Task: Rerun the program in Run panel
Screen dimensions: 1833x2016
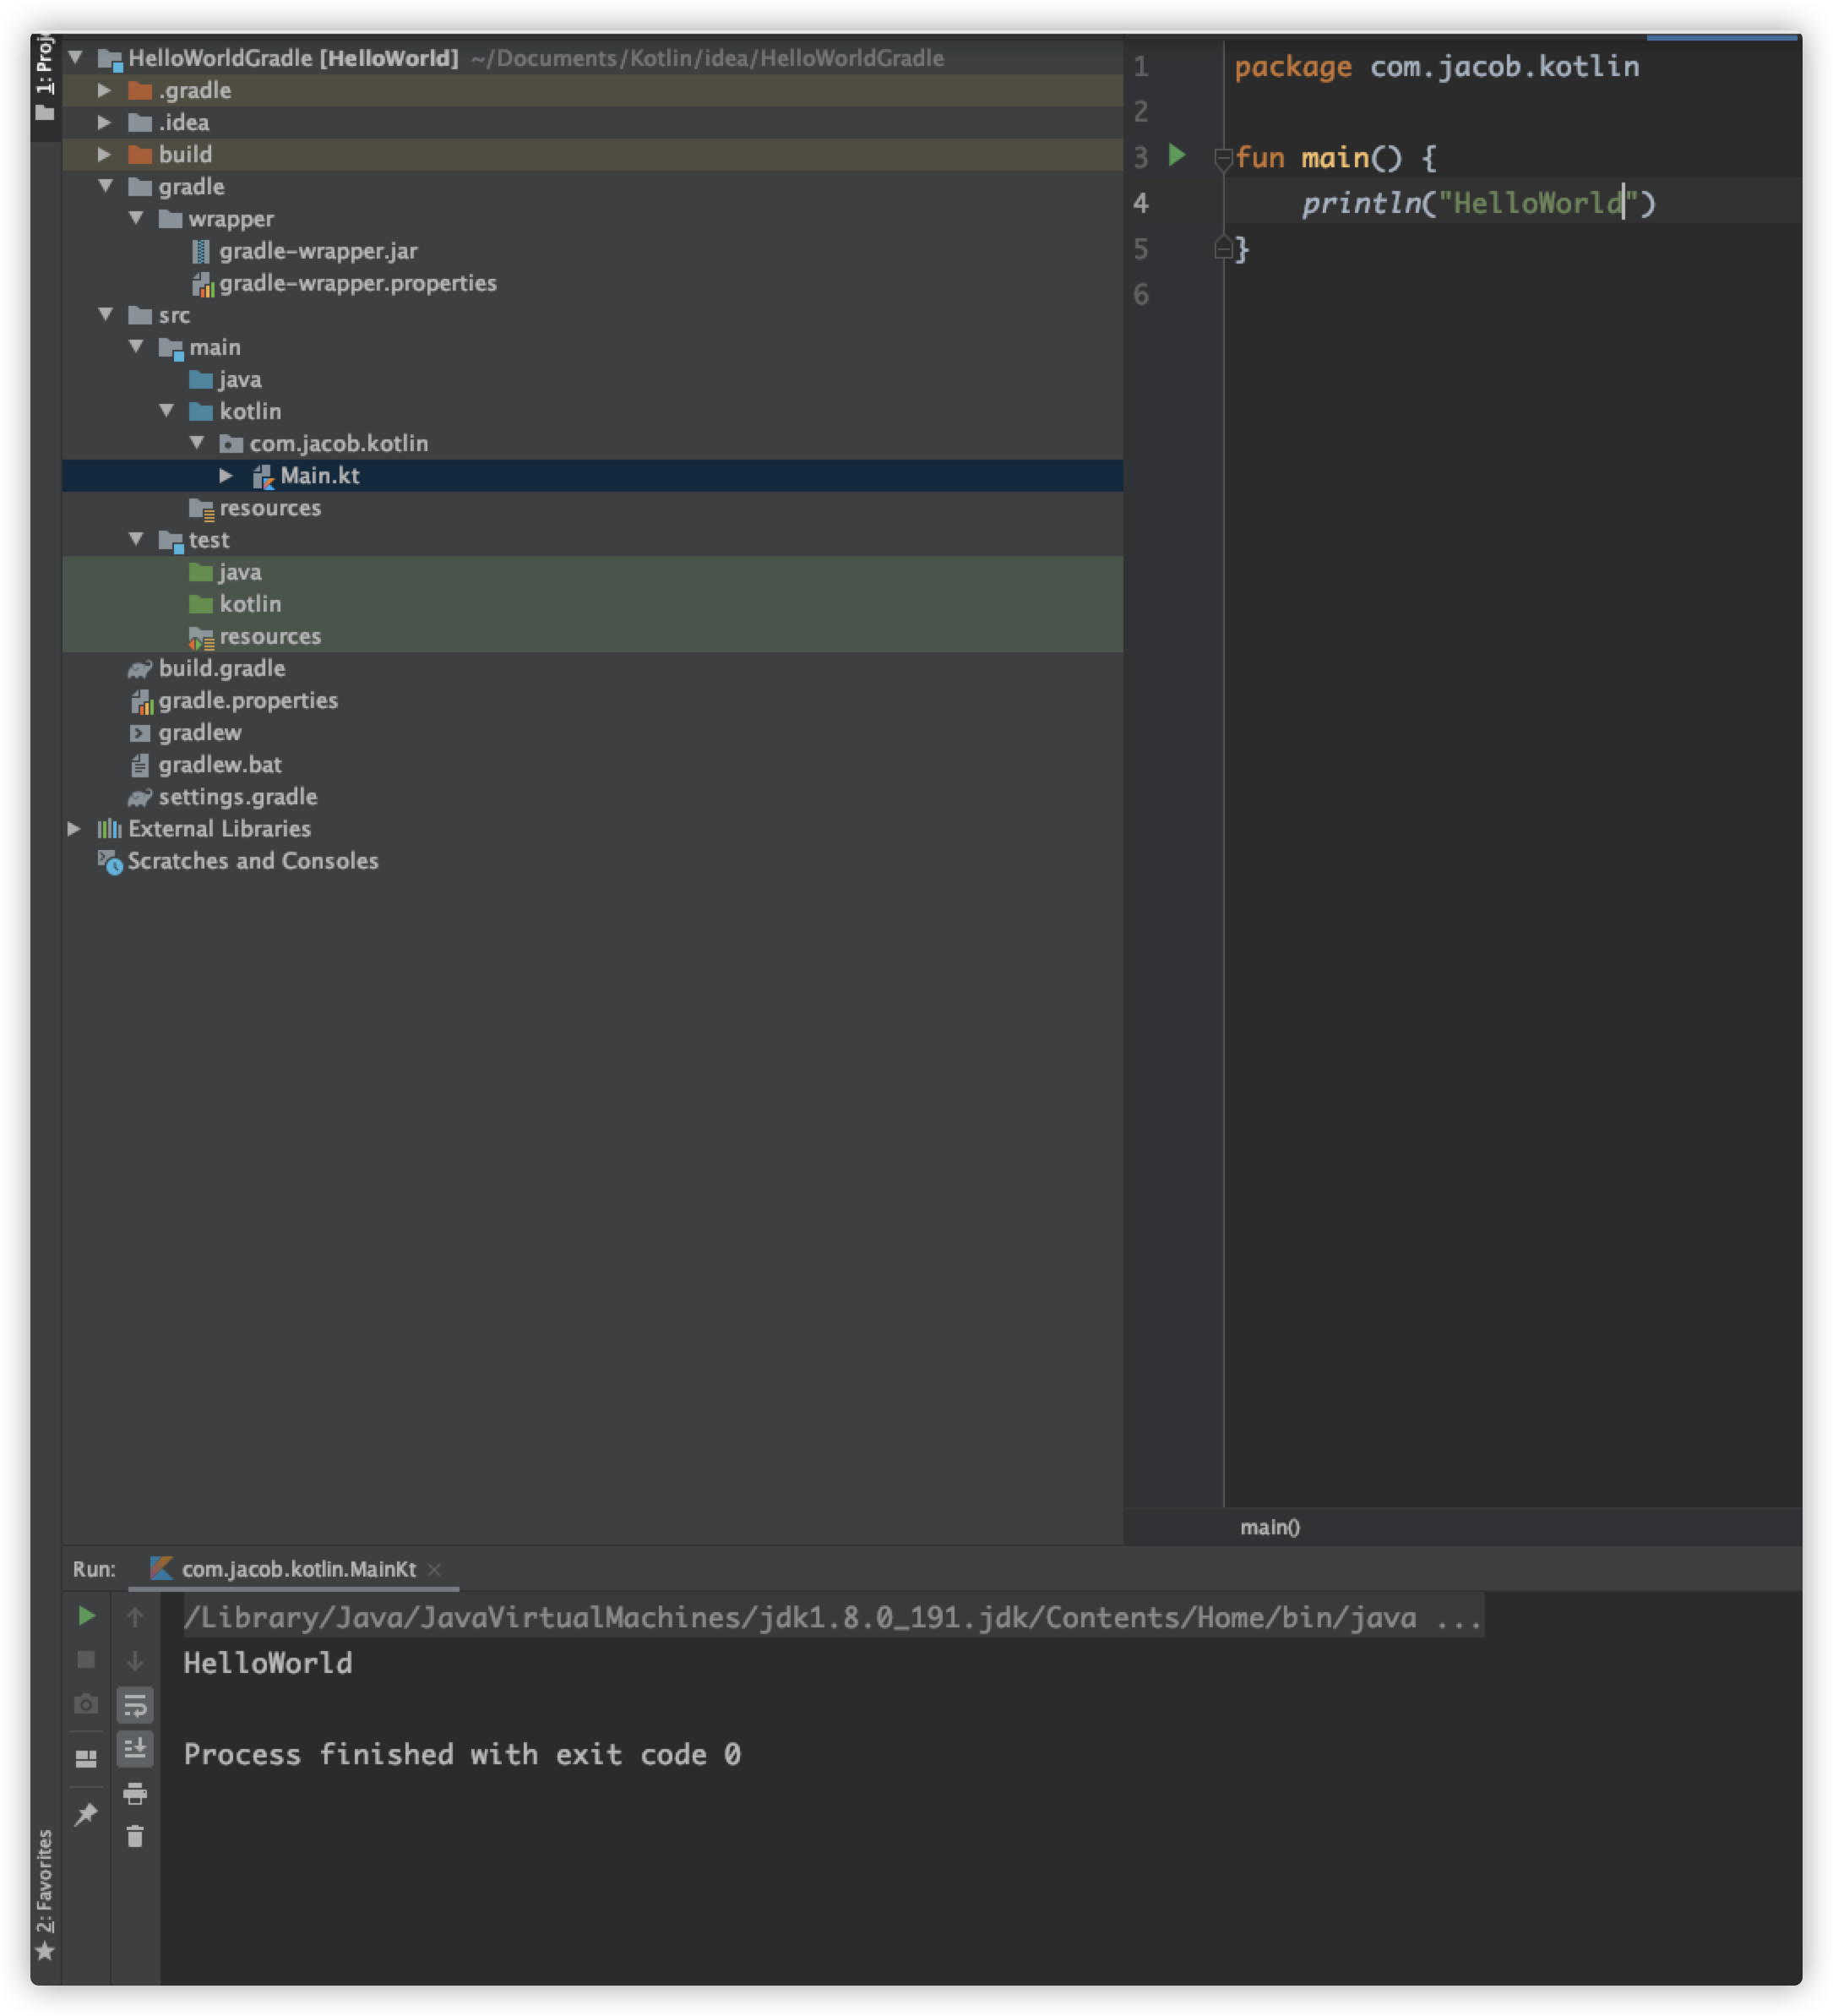Action: point(87,1616)
